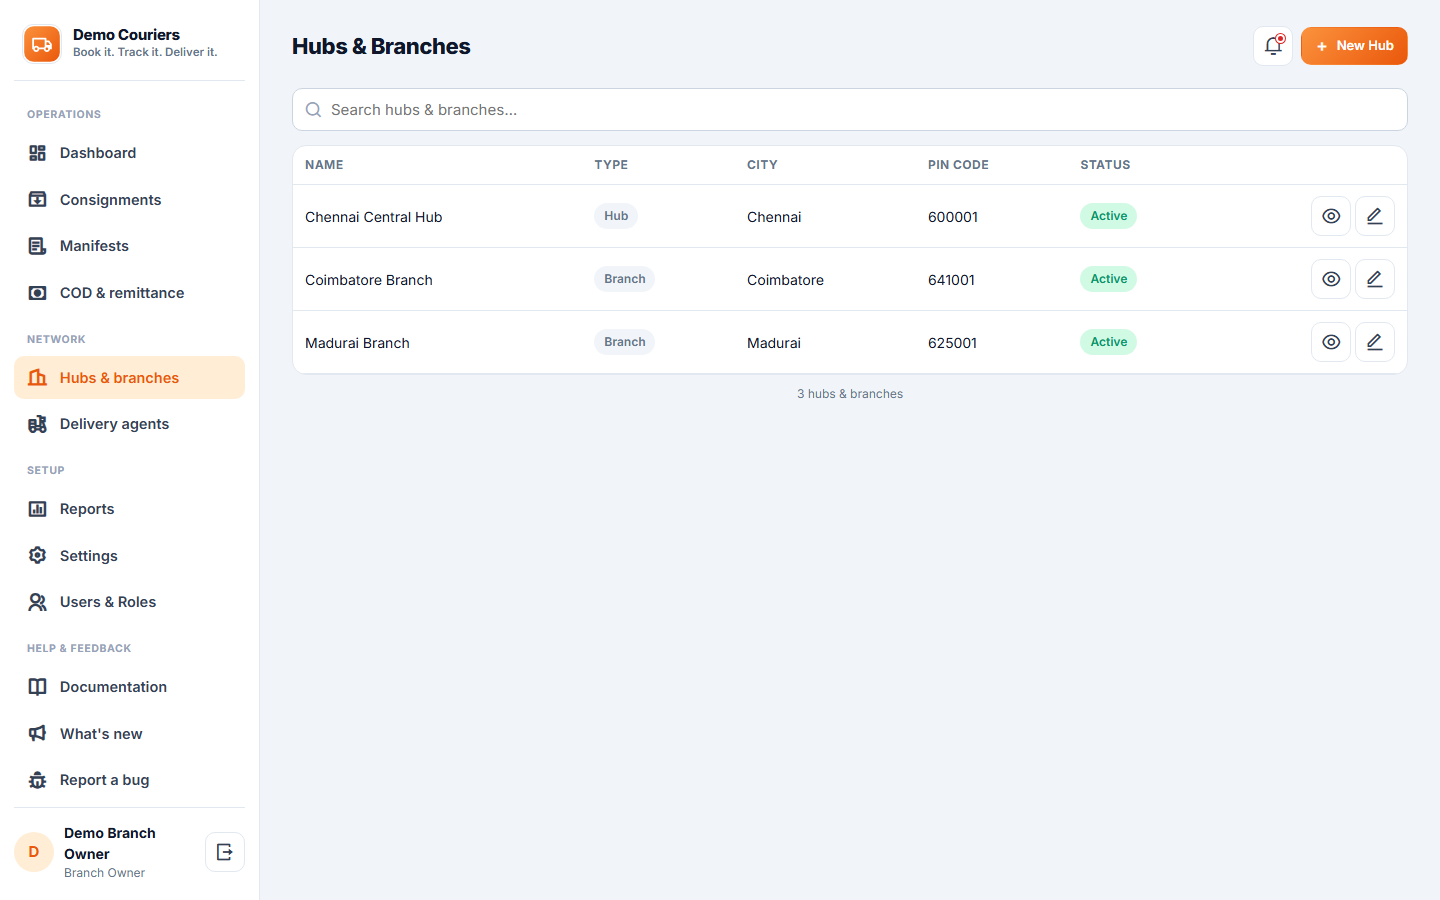The height and width of the screenshot is (900, 1440).
Task: Navigate to COD & remittance
Action: (x=129, y=293)
